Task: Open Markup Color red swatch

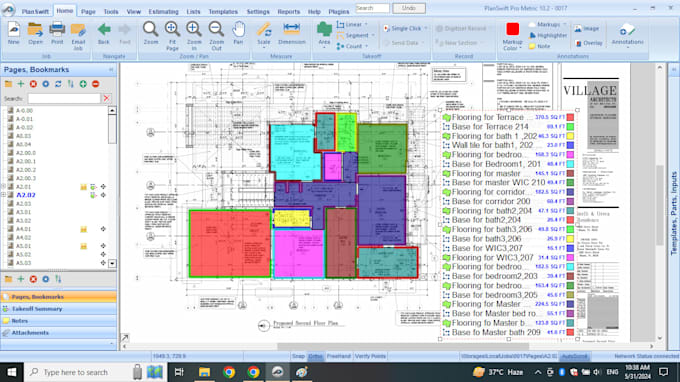Action: pos(512,29)
